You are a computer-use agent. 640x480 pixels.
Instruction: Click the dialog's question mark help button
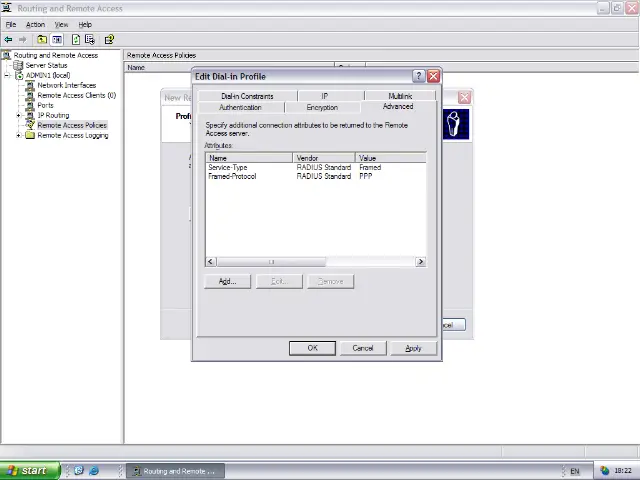click(418, 76)
